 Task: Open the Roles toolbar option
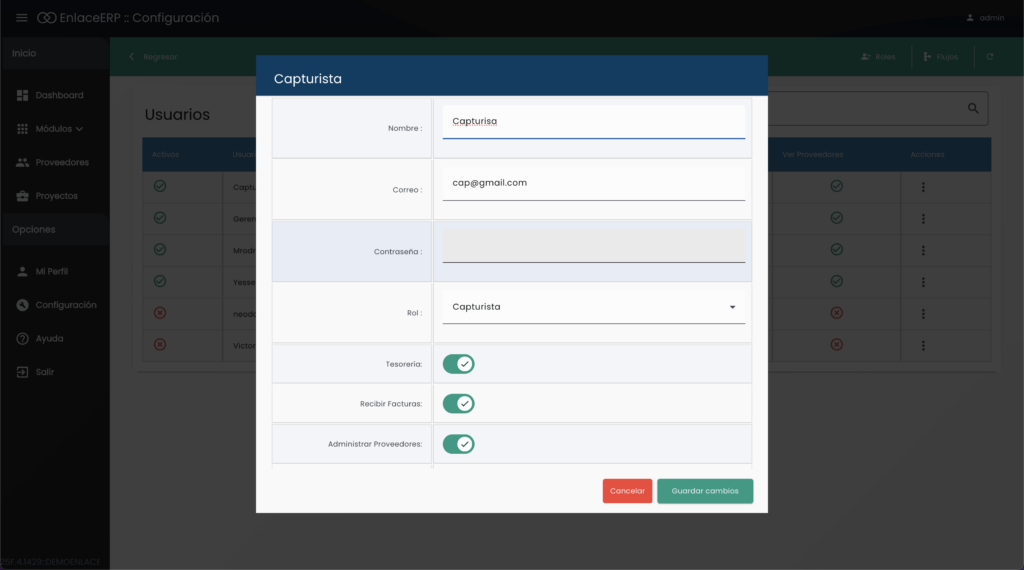(878, 57)
